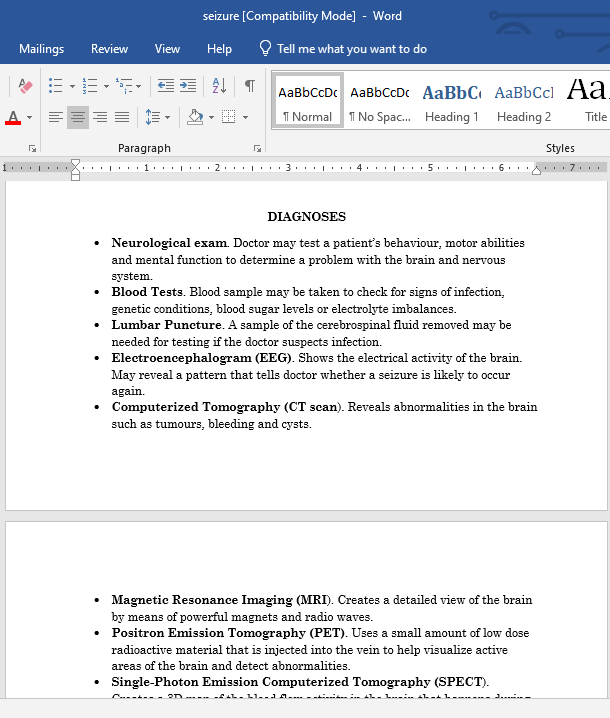
Task: Apply paragraph borders
Action: (x=229, y=117)
